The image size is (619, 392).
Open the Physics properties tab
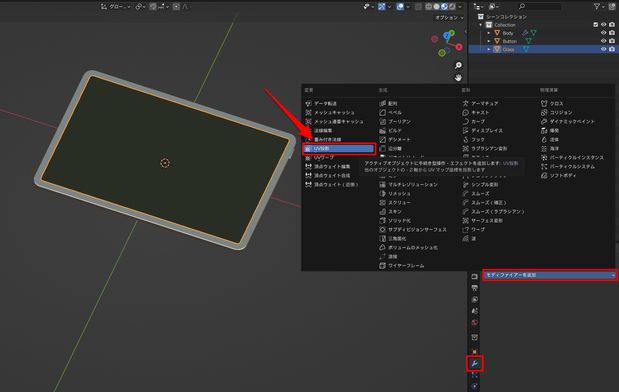pyautogui.click(x=475, y=386)
